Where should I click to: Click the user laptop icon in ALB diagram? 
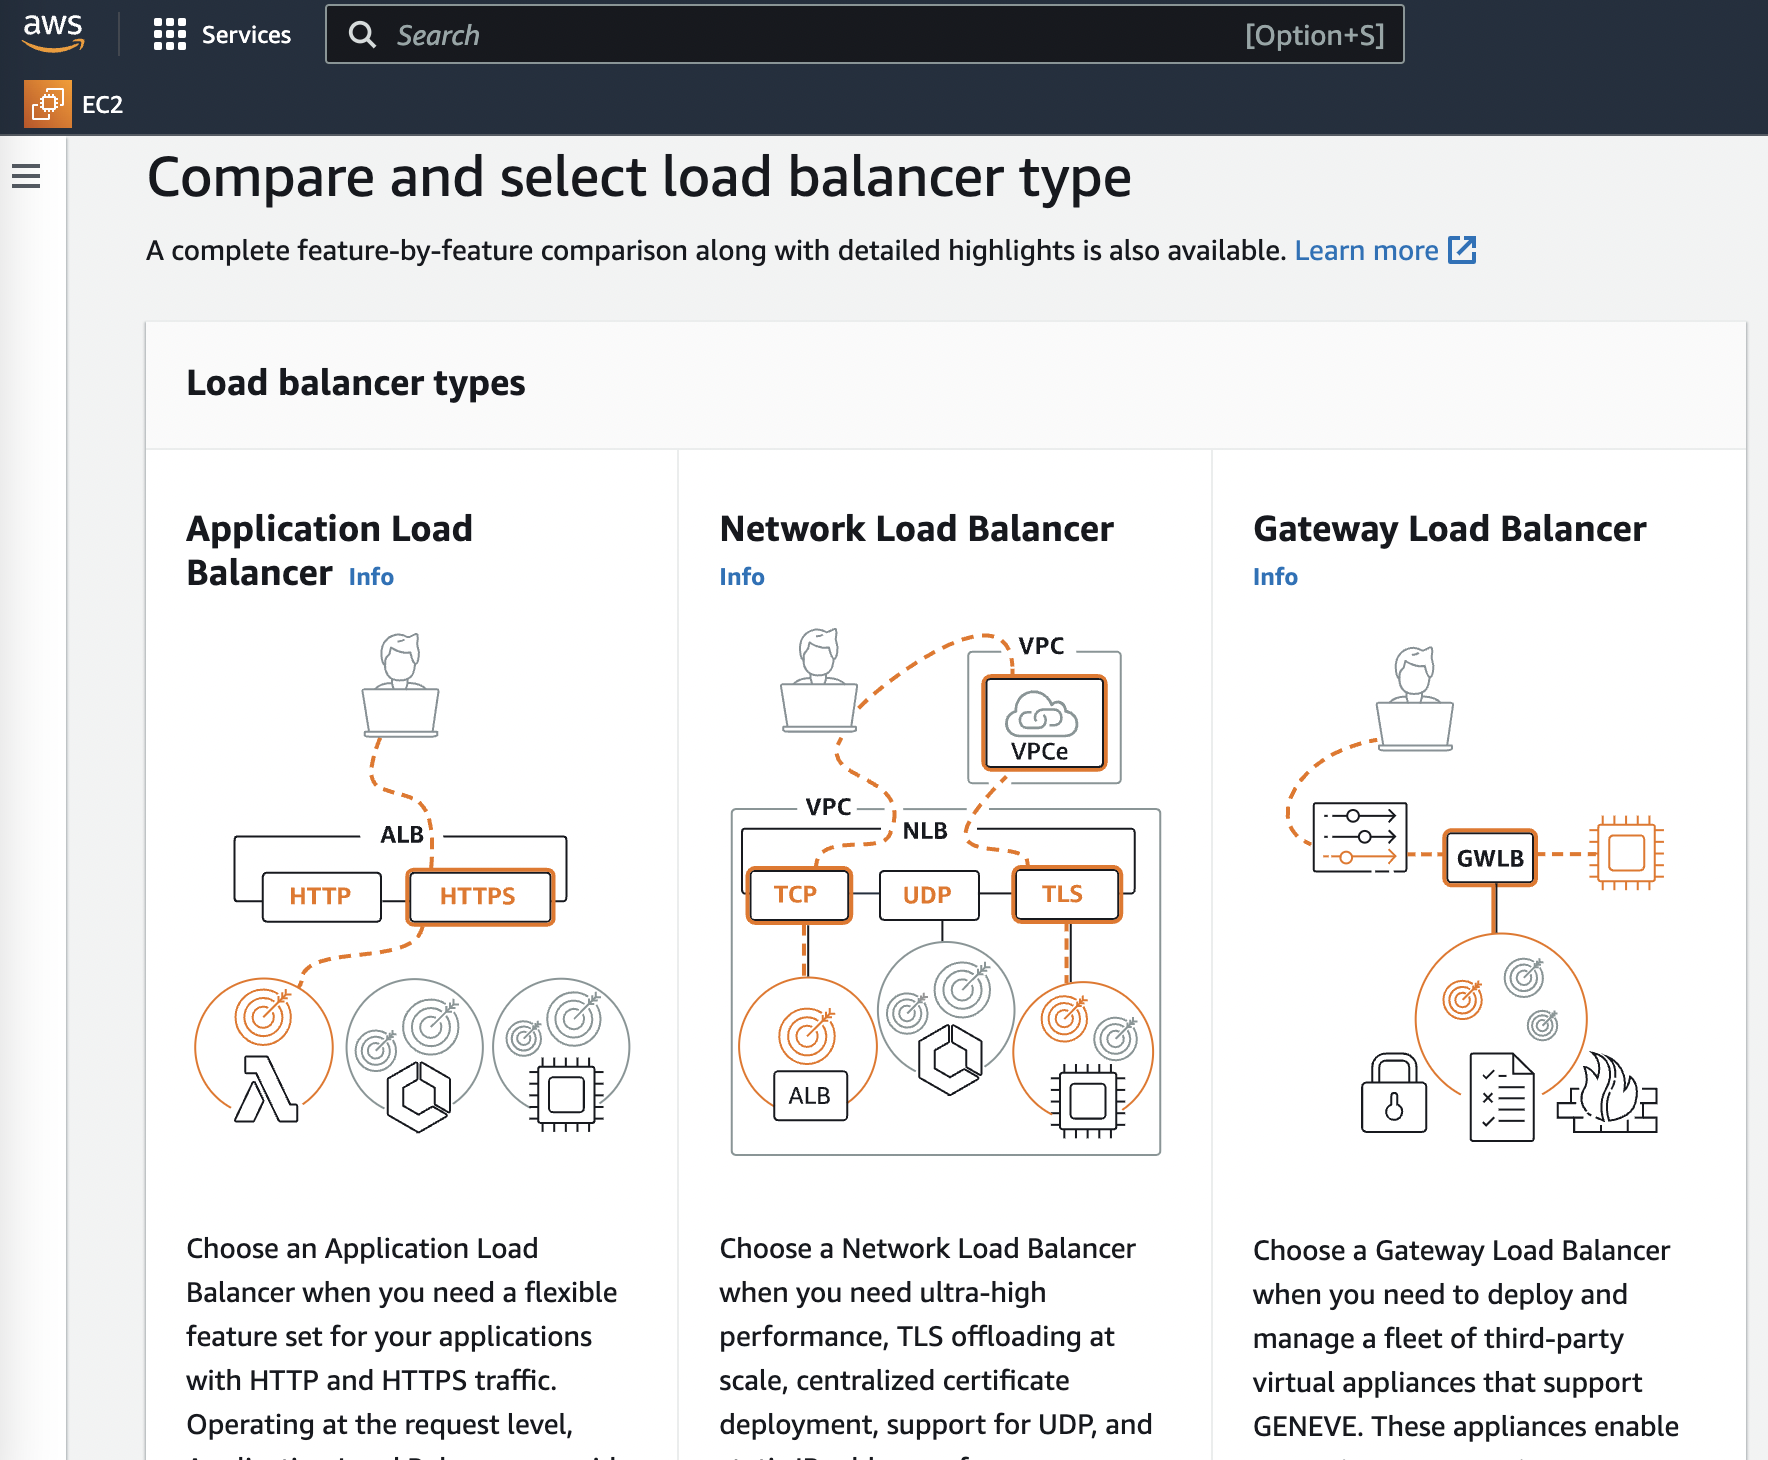coord(400,685)
